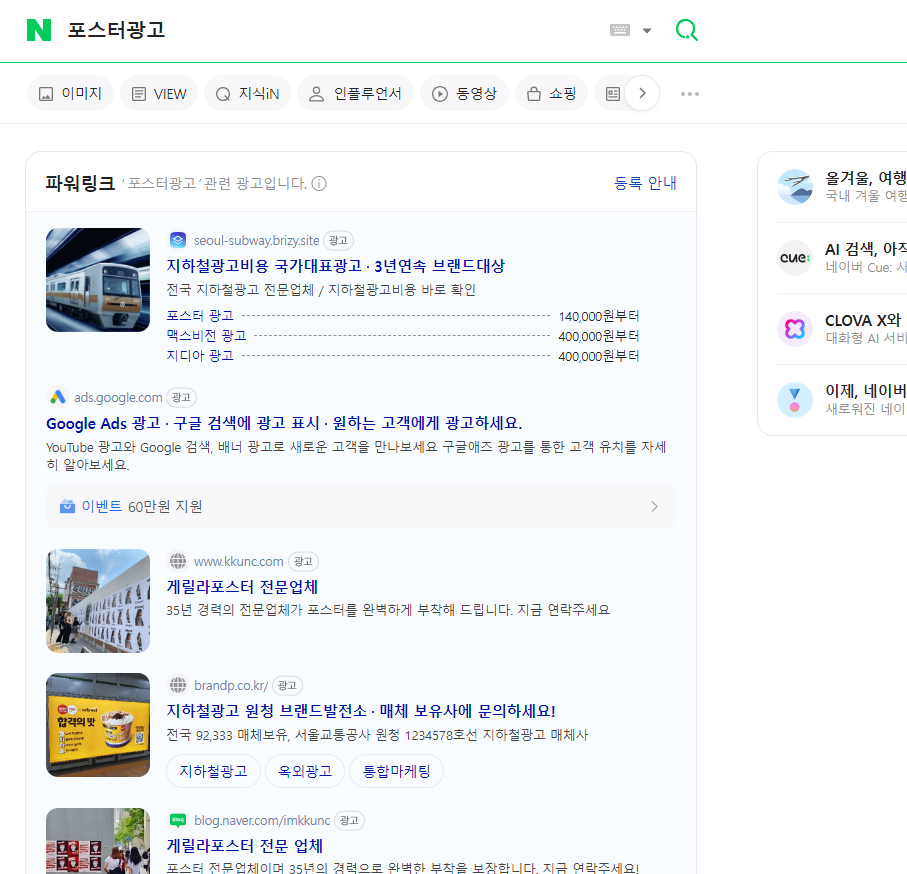
Task: Select the 인플루언서 tab
Action: 355,94
